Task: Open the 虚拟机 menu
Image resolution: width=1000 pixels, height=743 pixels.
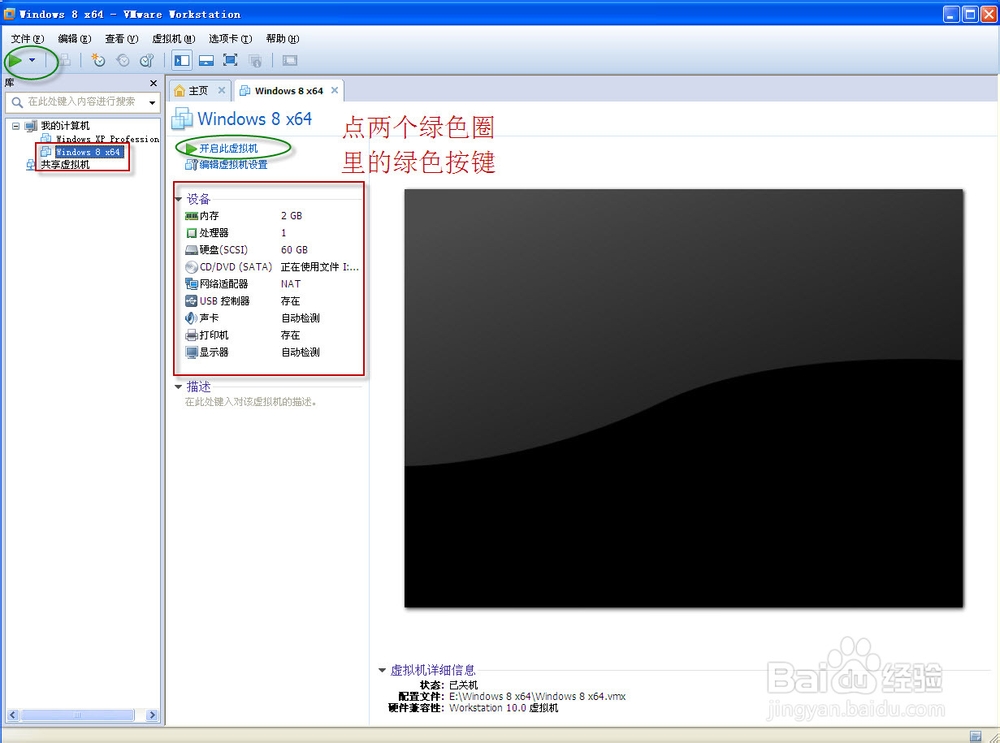Action: pos(173,39)
